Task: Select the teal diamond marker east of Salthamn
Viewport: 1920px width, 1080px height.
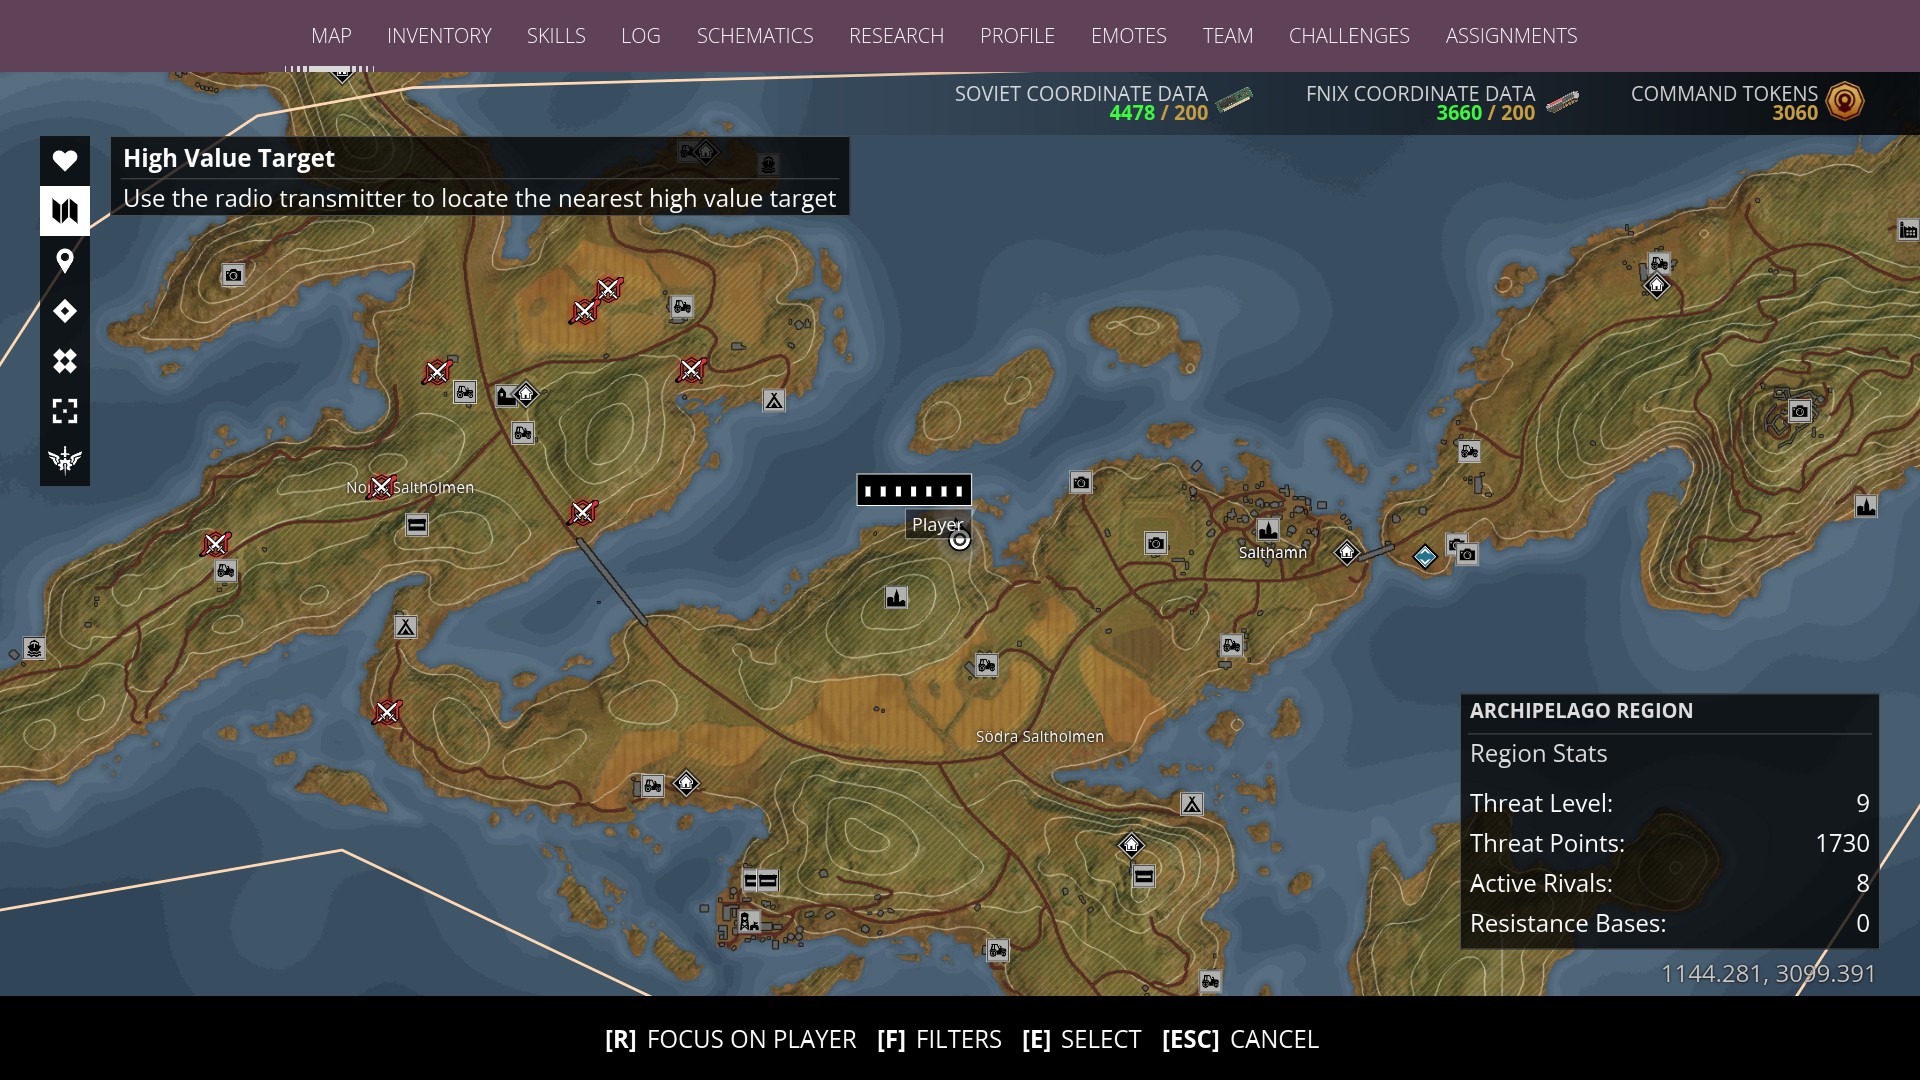Action: point(1425,556)
